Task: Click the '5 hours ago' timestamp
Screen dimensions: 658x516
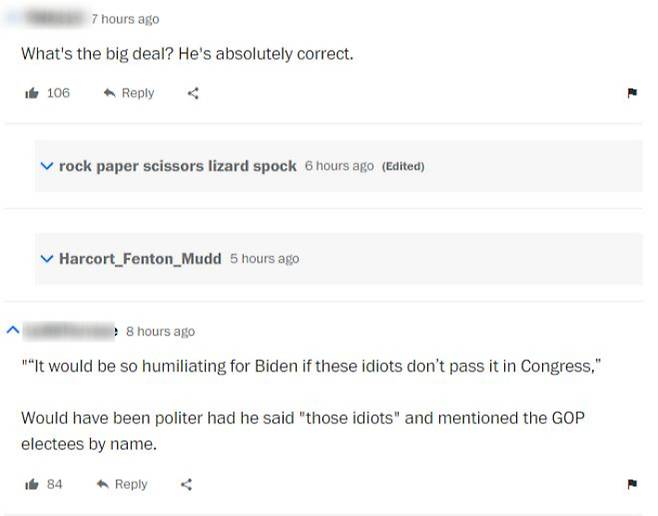Action: coord(264,258)
